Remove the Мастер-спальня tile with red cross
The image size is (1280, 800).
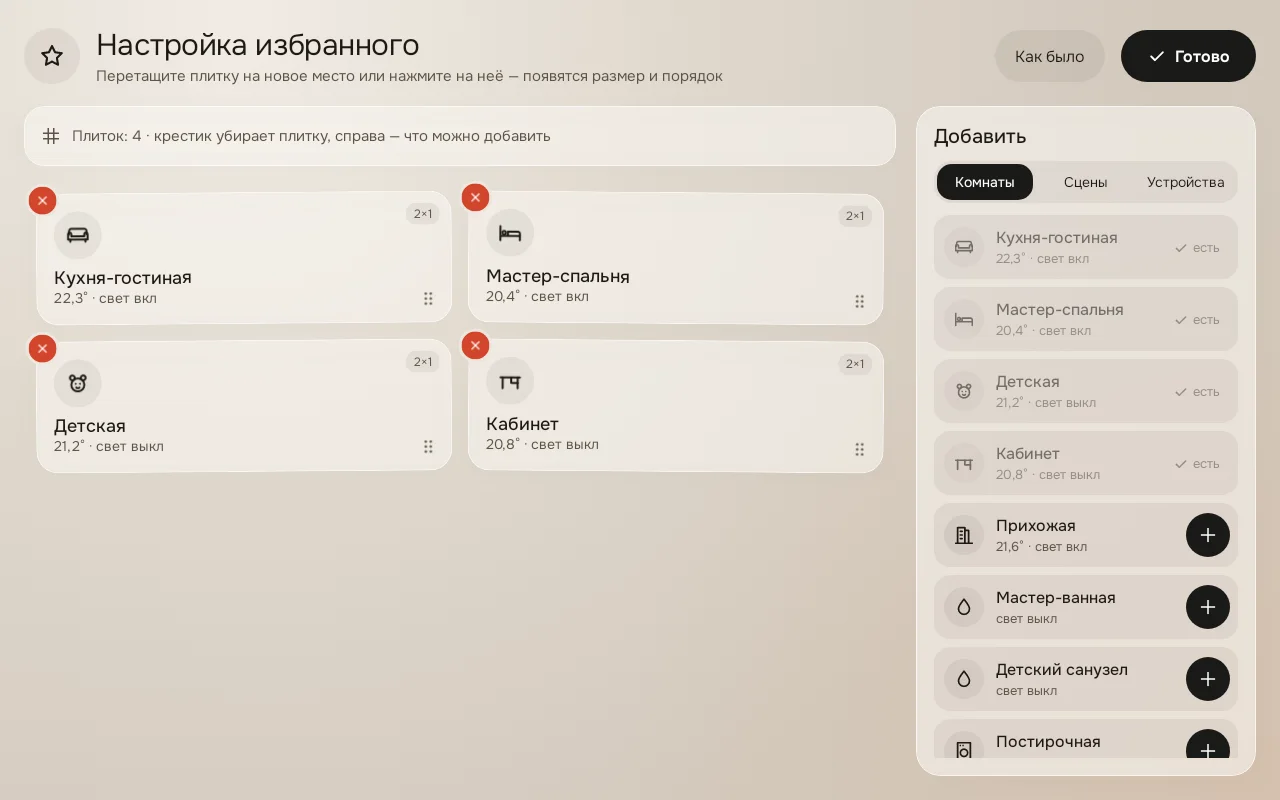pos(475,198)
